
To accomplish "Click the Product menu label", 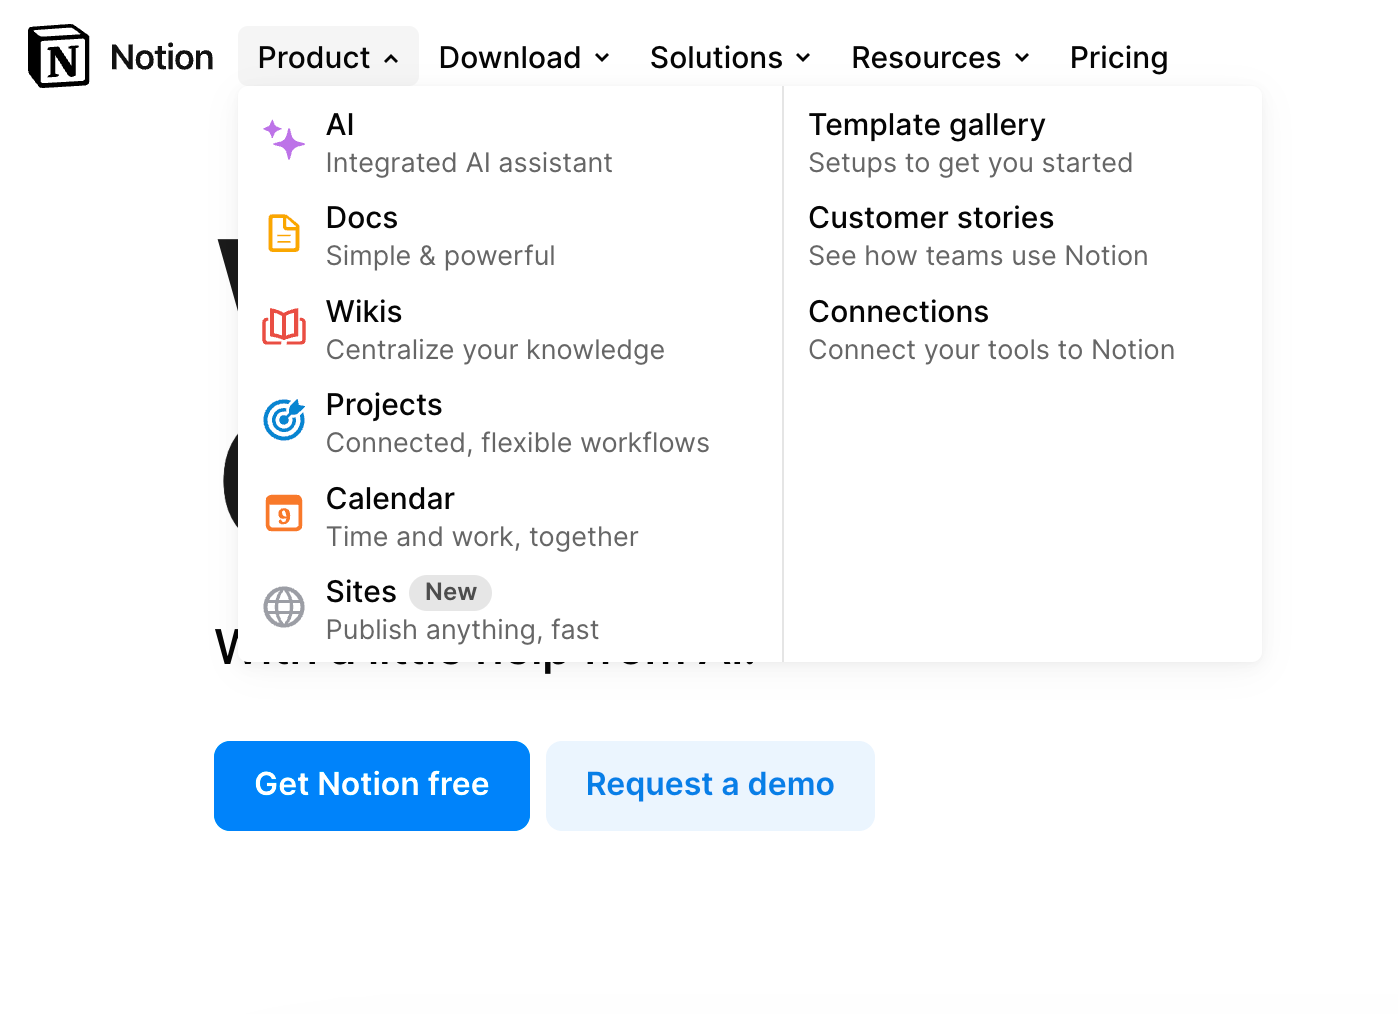I will 314,57.
